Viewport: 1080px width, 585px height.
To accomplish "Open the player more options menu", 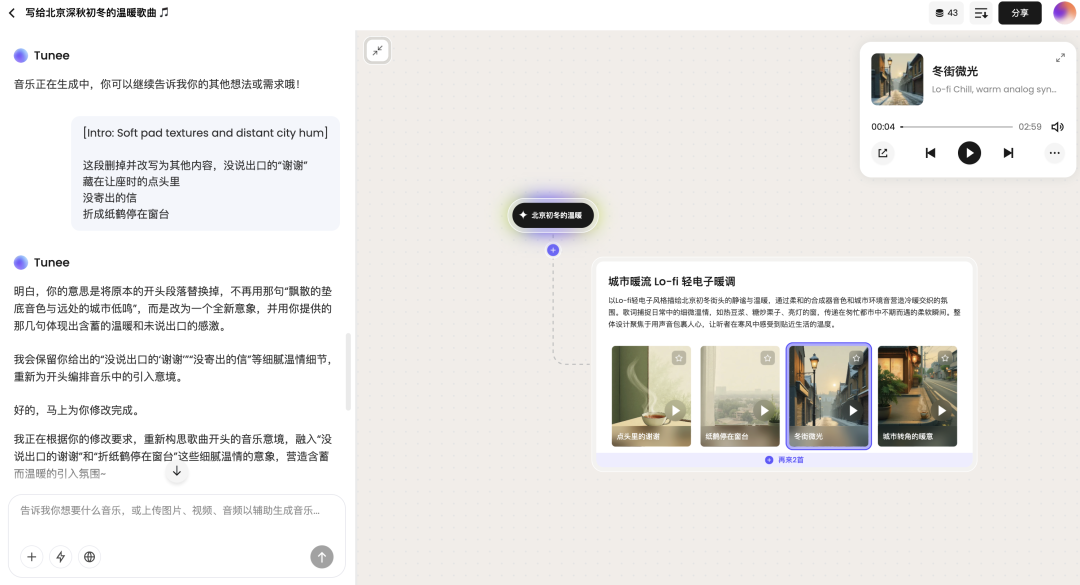I will 1055,153.
